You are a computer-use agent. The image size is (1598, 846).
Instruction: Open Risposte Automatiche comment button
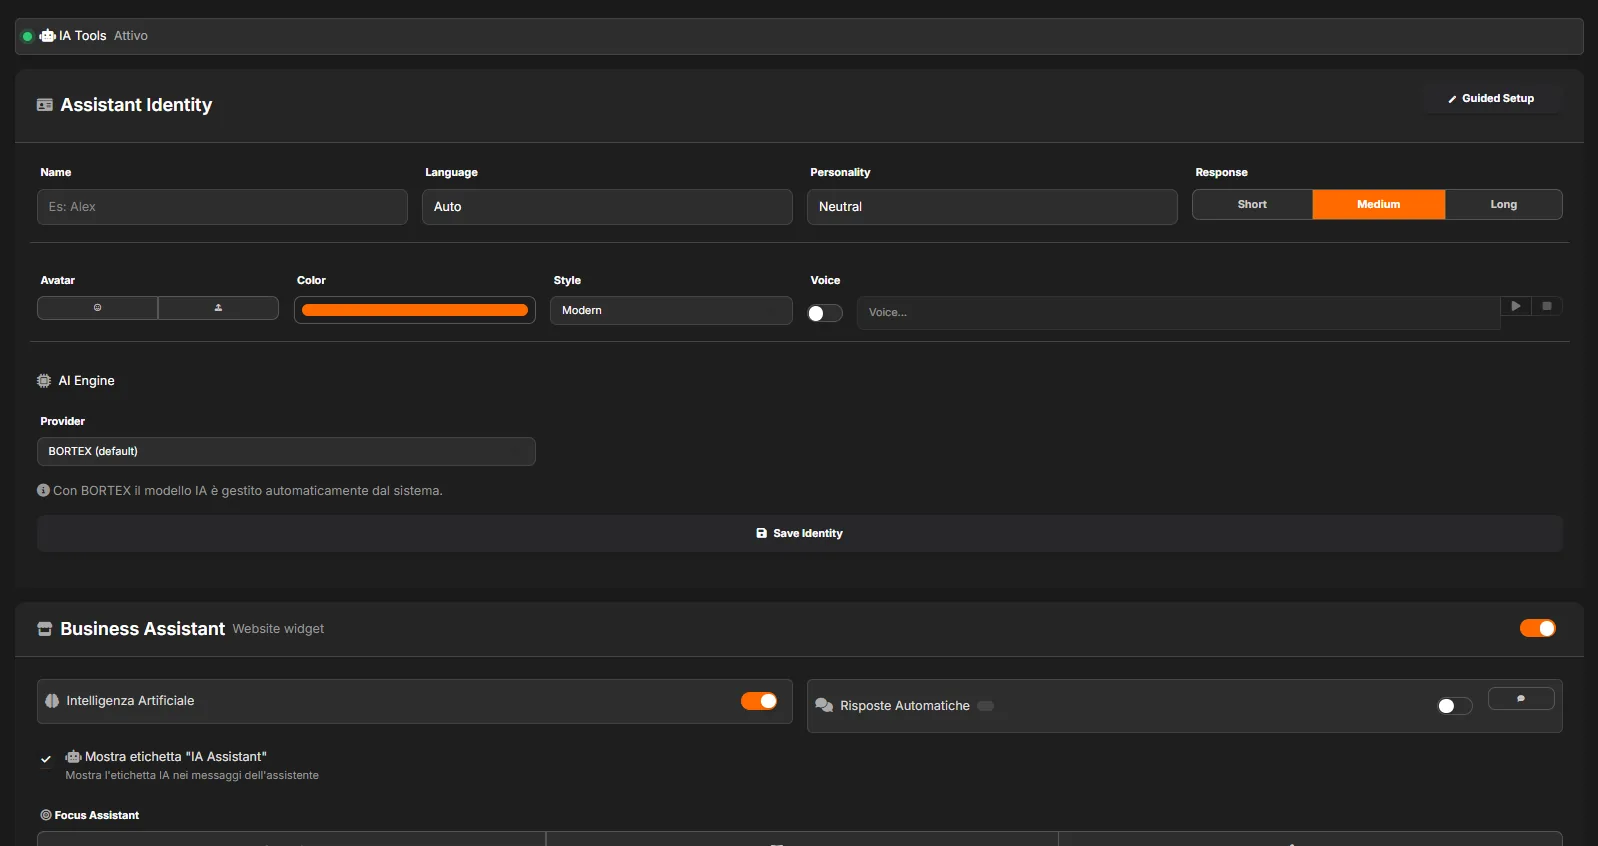pos(1521,699)
